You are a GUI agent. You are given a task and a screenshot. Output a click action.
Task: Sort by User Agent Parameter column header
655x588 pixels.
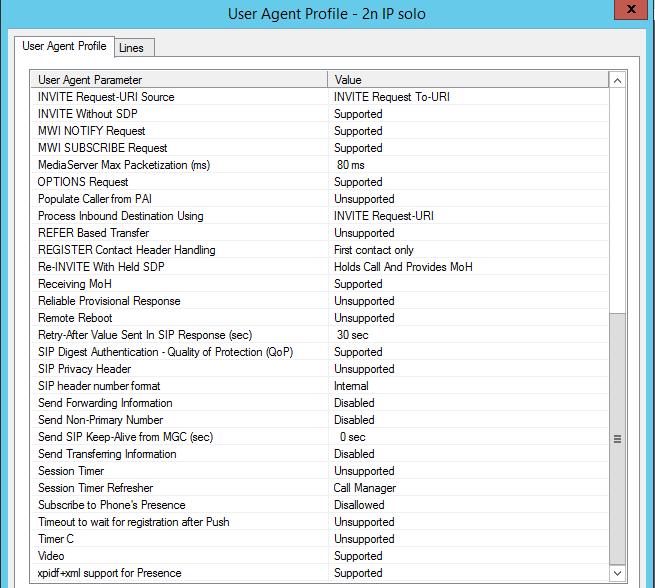(180, 80)
